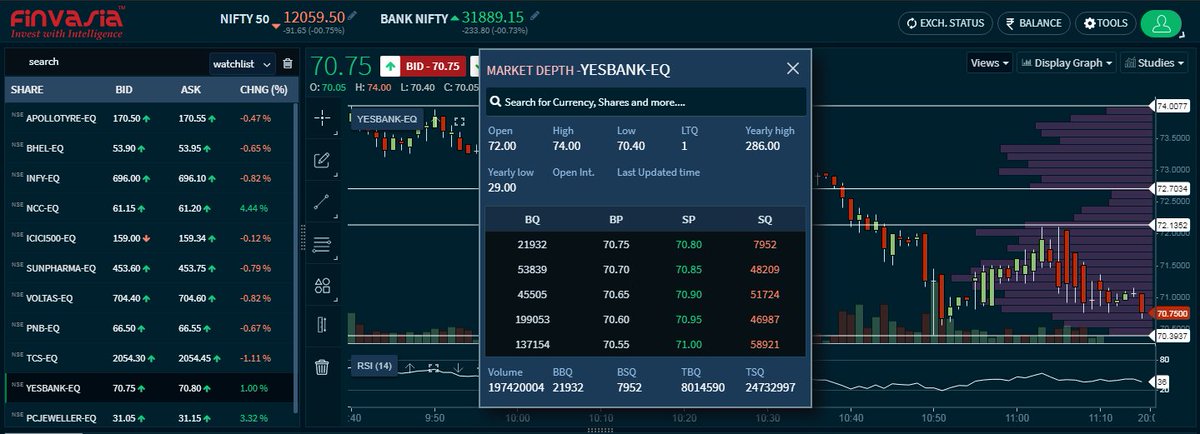Maximize the RSI panel

point(434,367)
